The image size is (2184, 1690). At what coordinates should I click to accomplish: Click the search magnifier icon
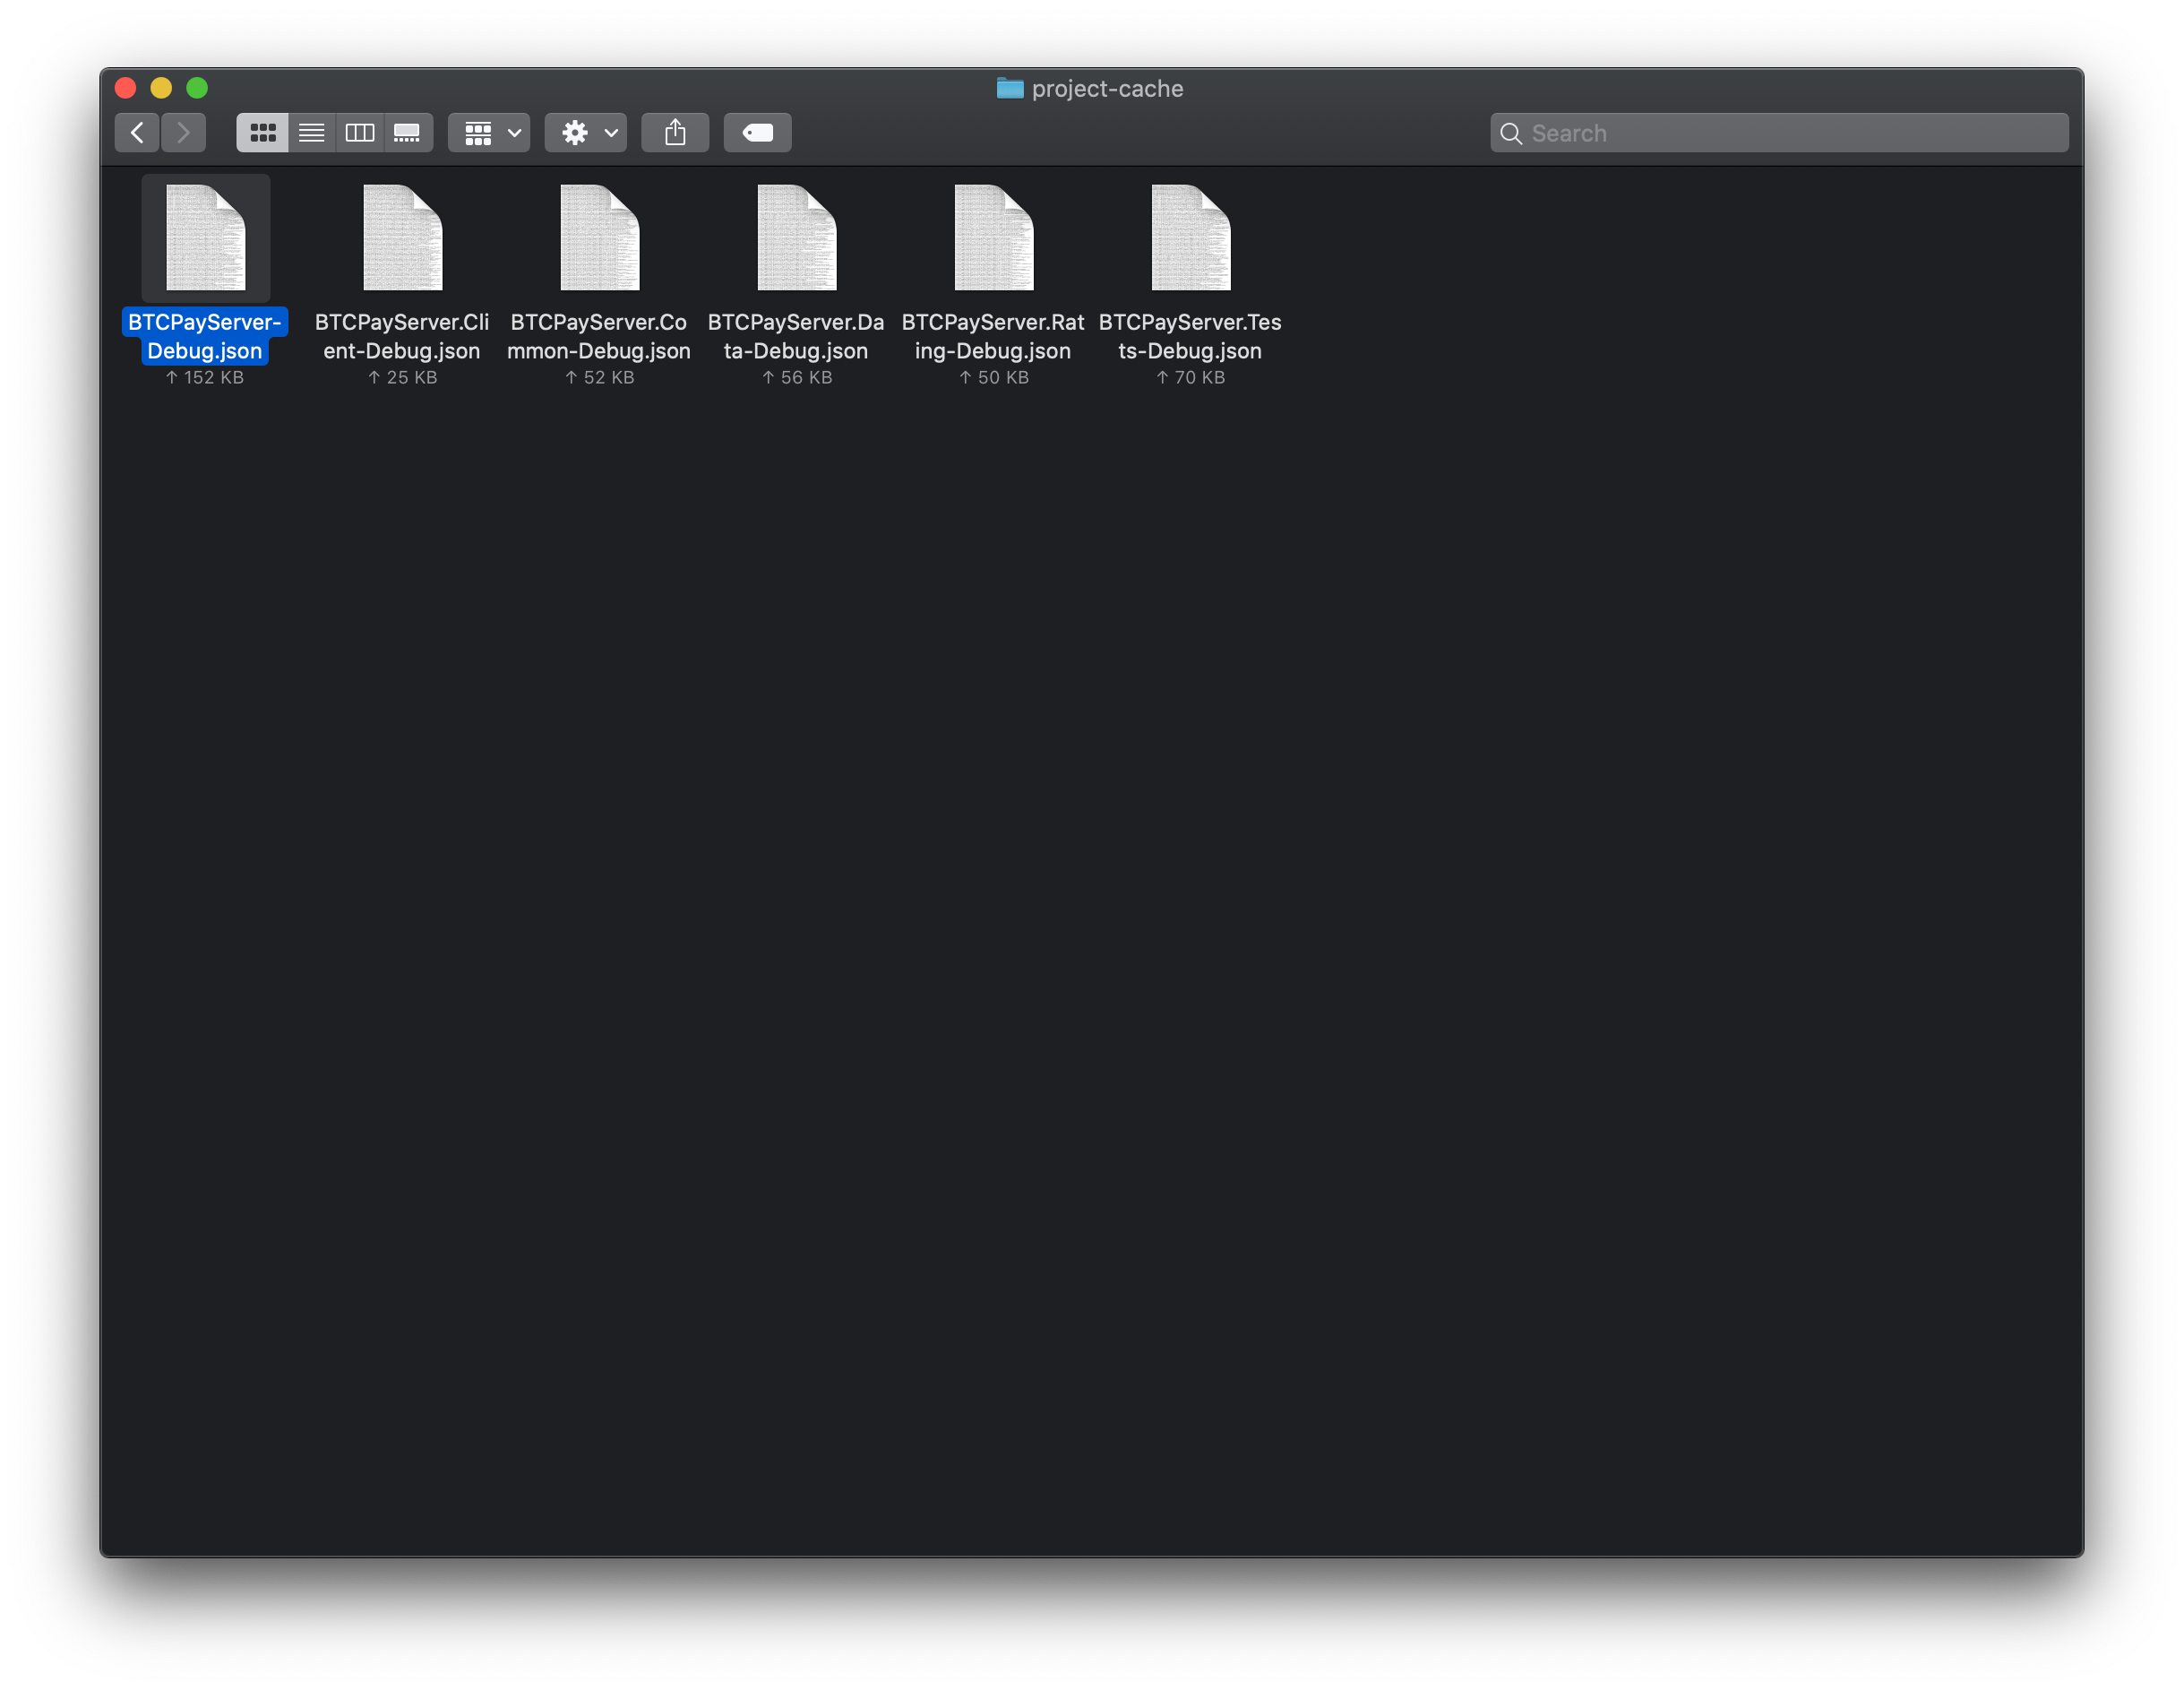(x=1510, y=132)
